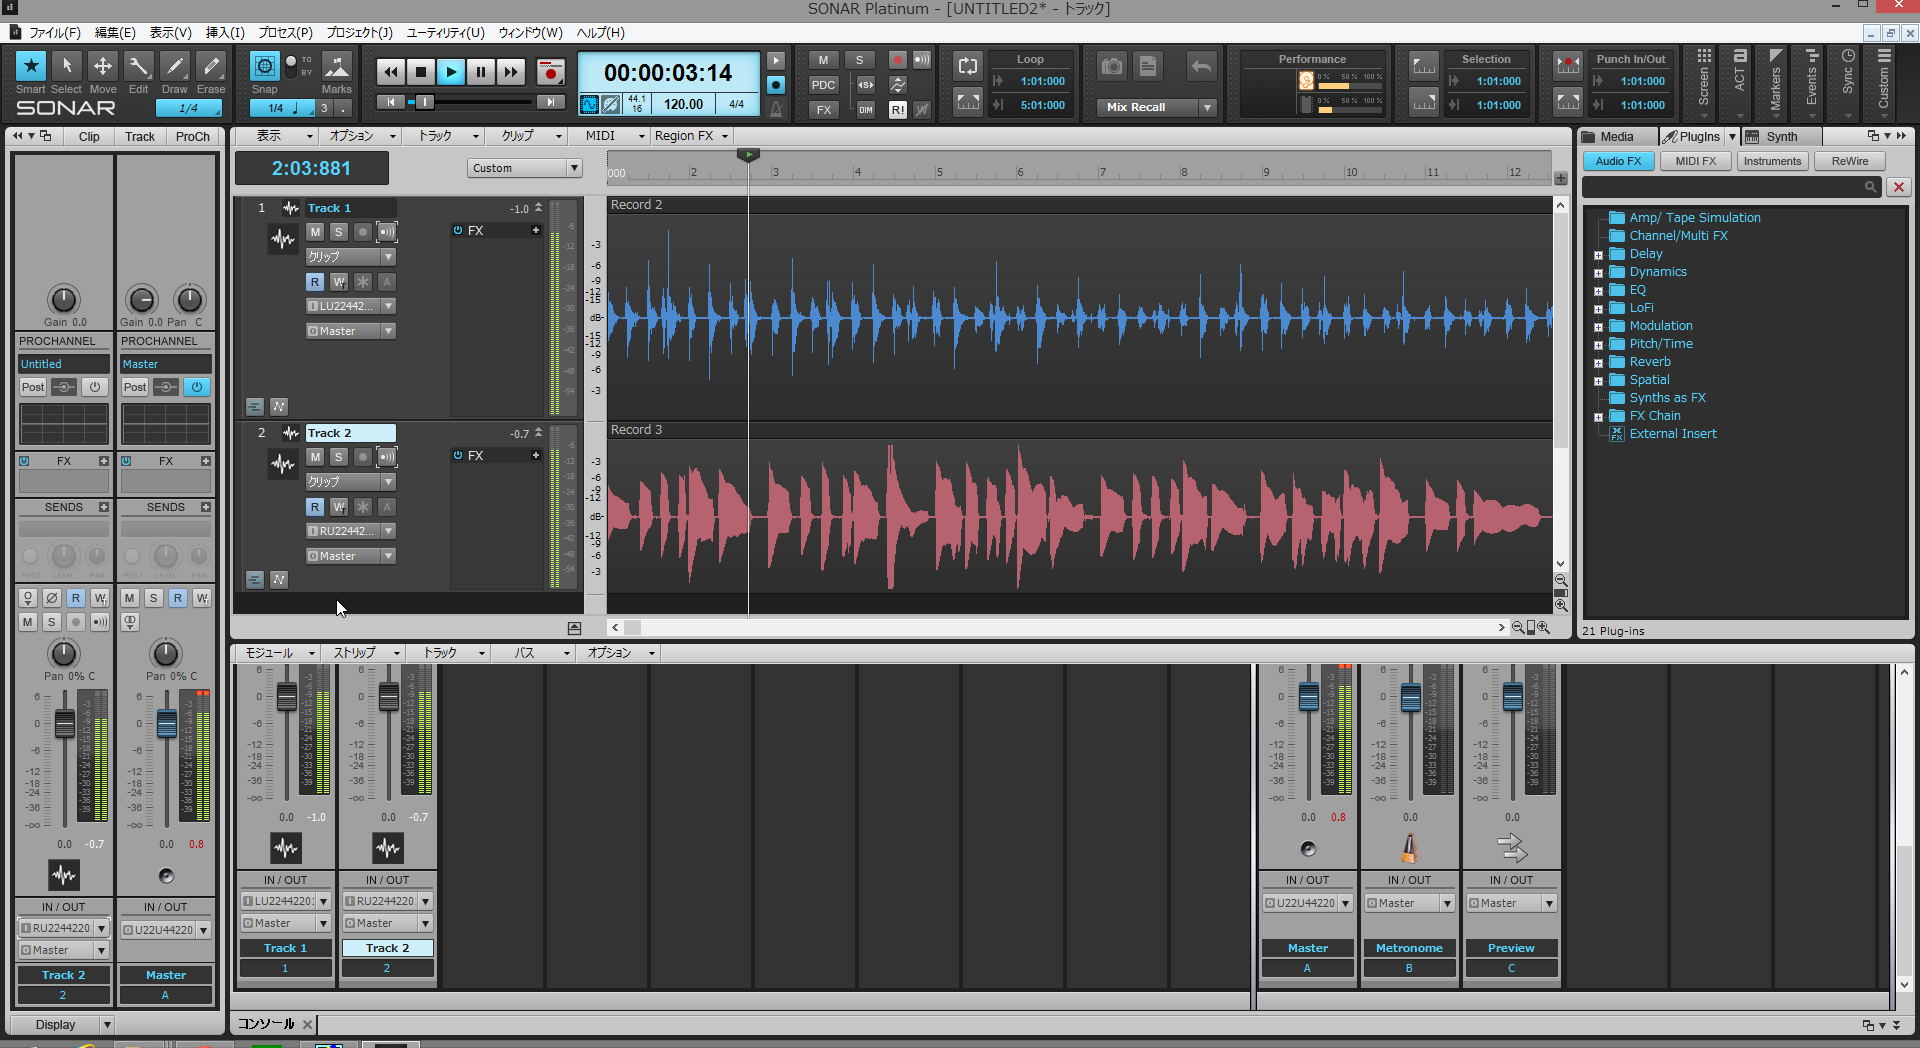Open Track 1 input LU22442 dropdown
The height and width of the screenshot is (1048, 1920).
pyautogui.click(x=388, y=306)
